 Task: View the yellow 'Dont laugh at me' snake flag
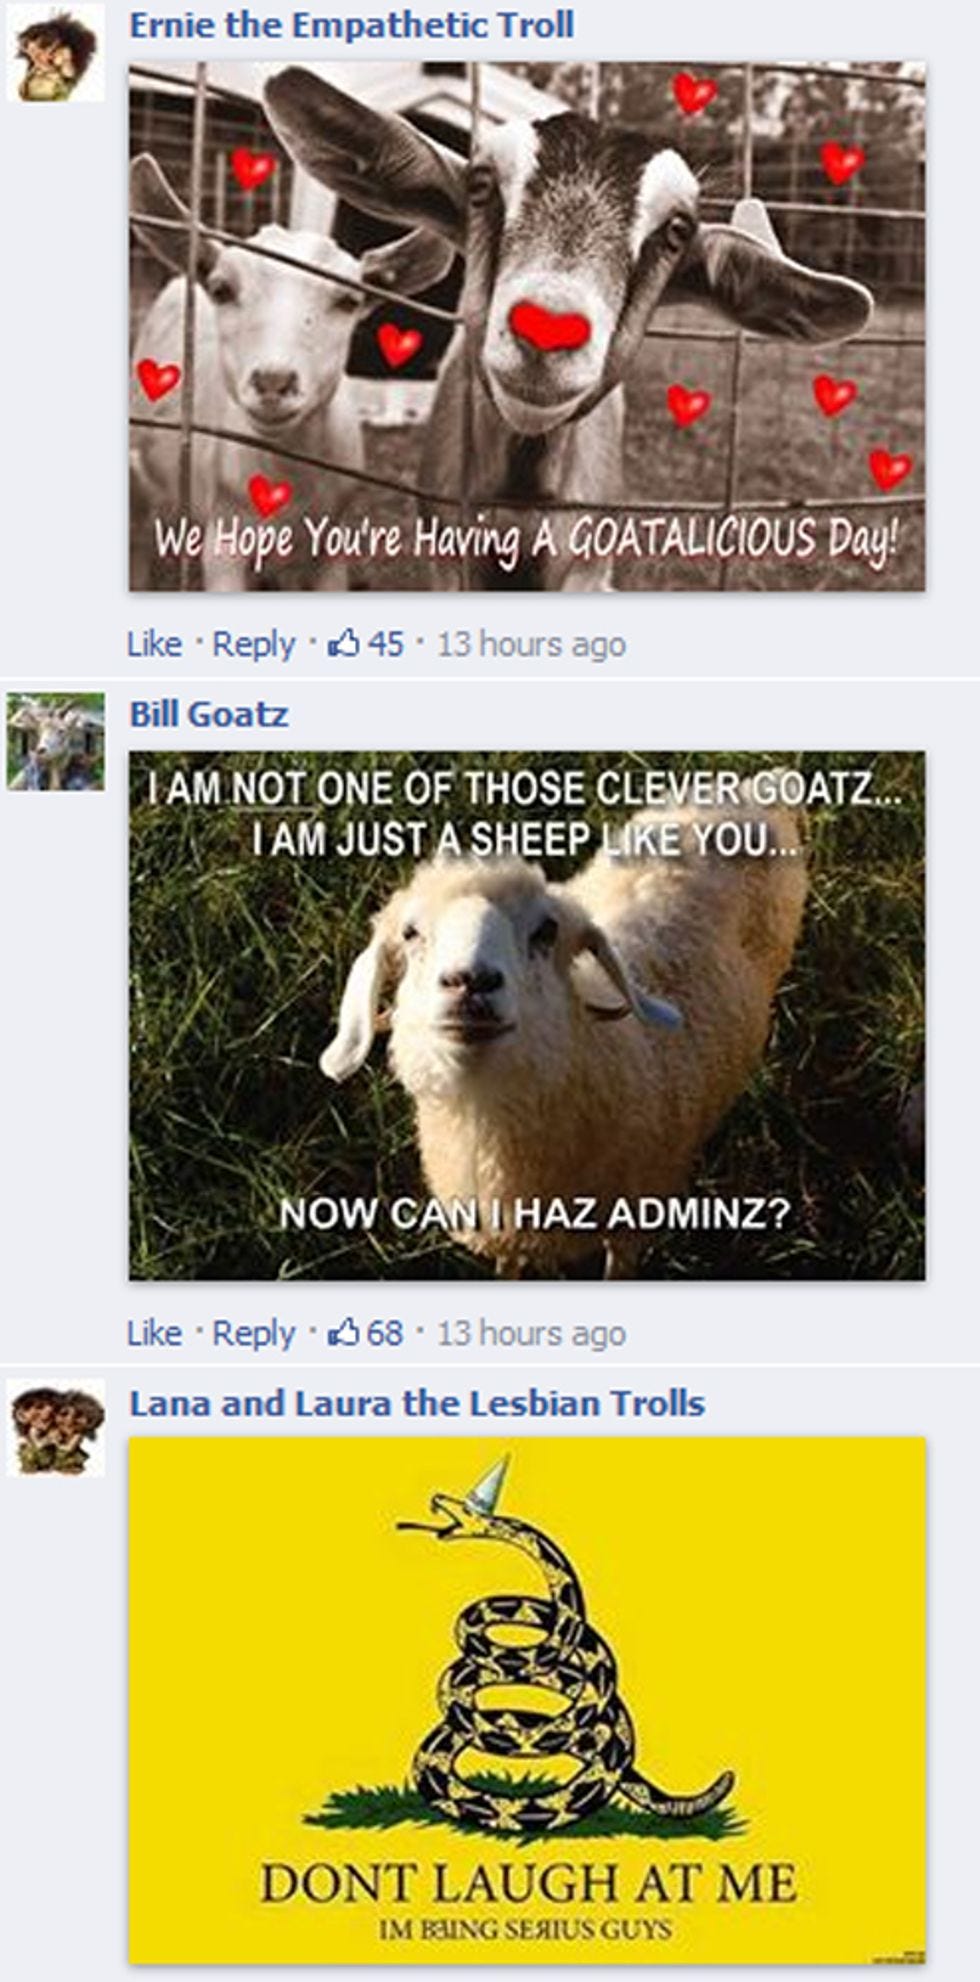click(527, 1701)
